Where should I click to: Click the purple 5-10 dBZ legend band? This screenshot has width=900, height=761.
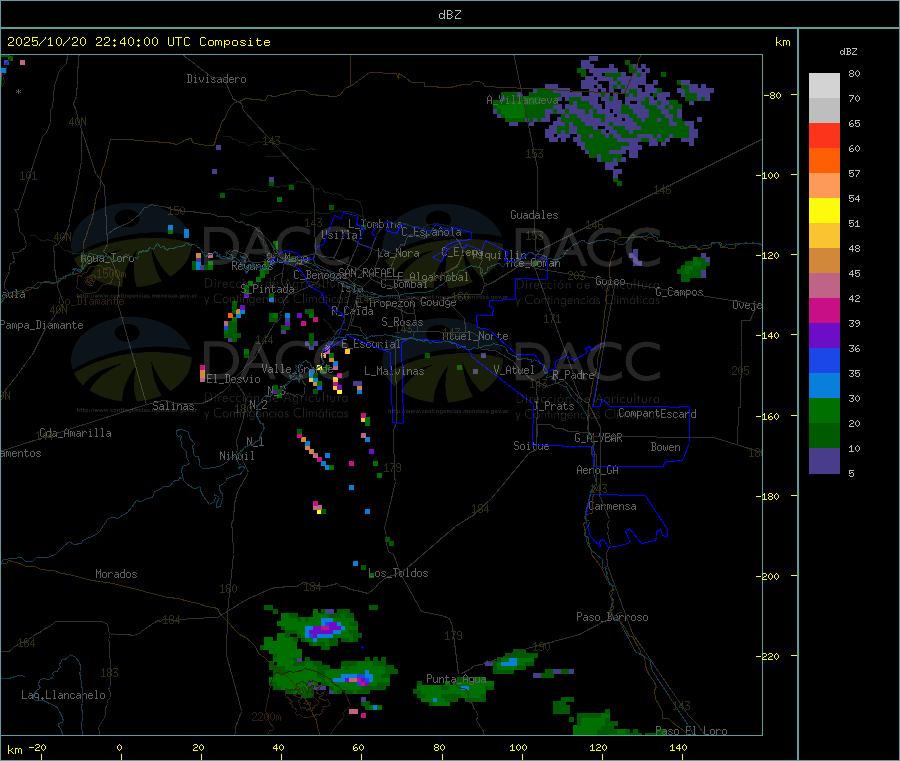tap(824, 461)
